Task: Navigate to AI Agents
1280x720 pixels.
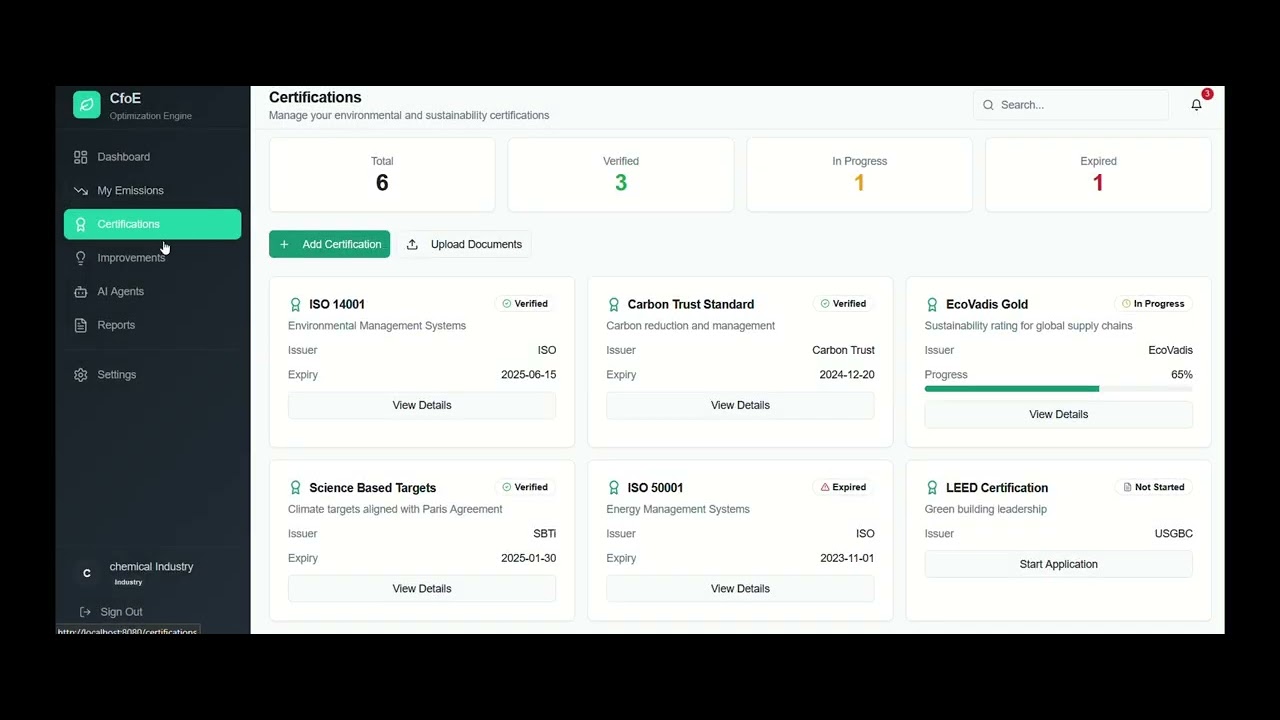Action: click(152, 291)
